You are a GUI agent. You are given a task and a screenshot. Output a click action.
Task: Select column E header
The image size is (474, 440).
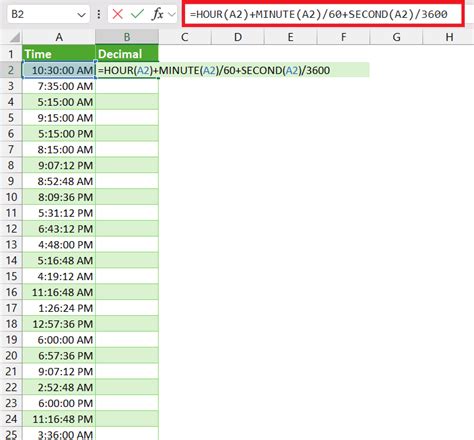coord(290,37)
